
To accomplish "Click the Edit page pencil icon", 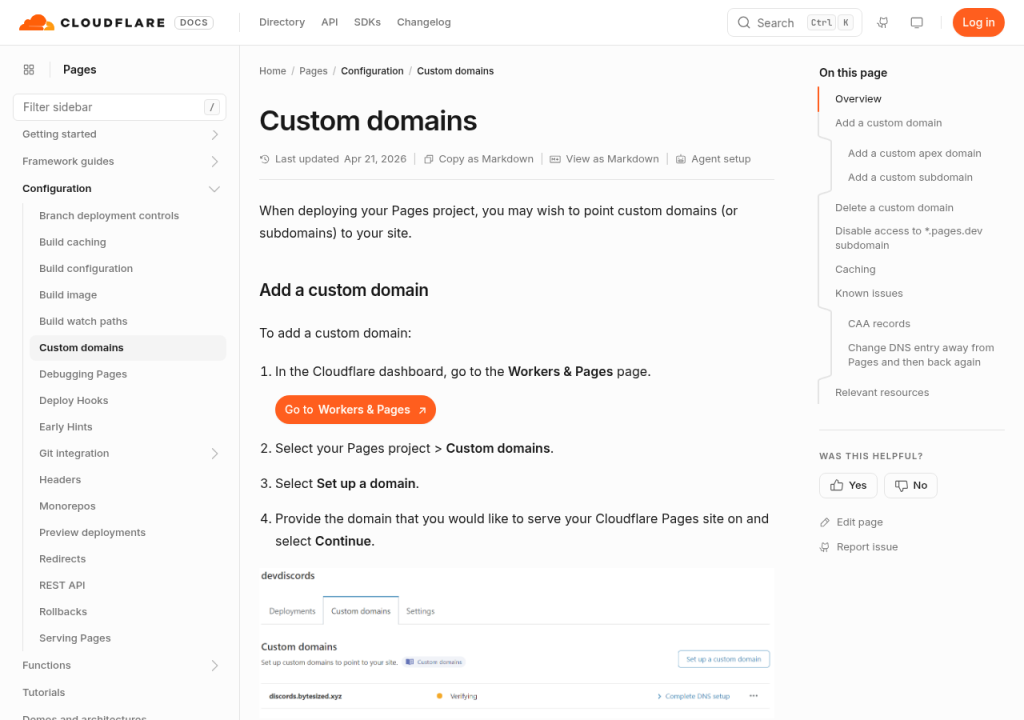I will (825, 523).
